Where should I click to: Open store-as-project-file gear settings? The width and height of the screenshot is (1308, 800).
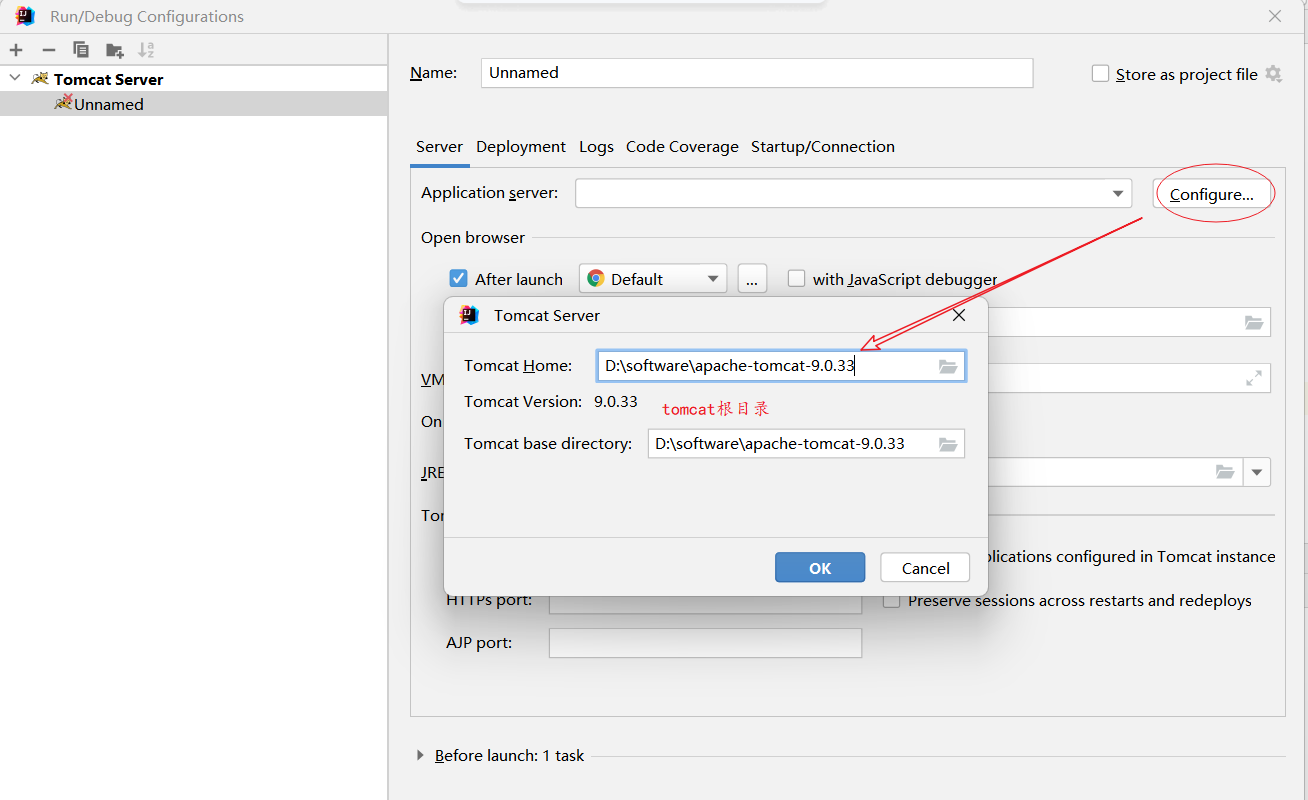[x=1273, y=74]
